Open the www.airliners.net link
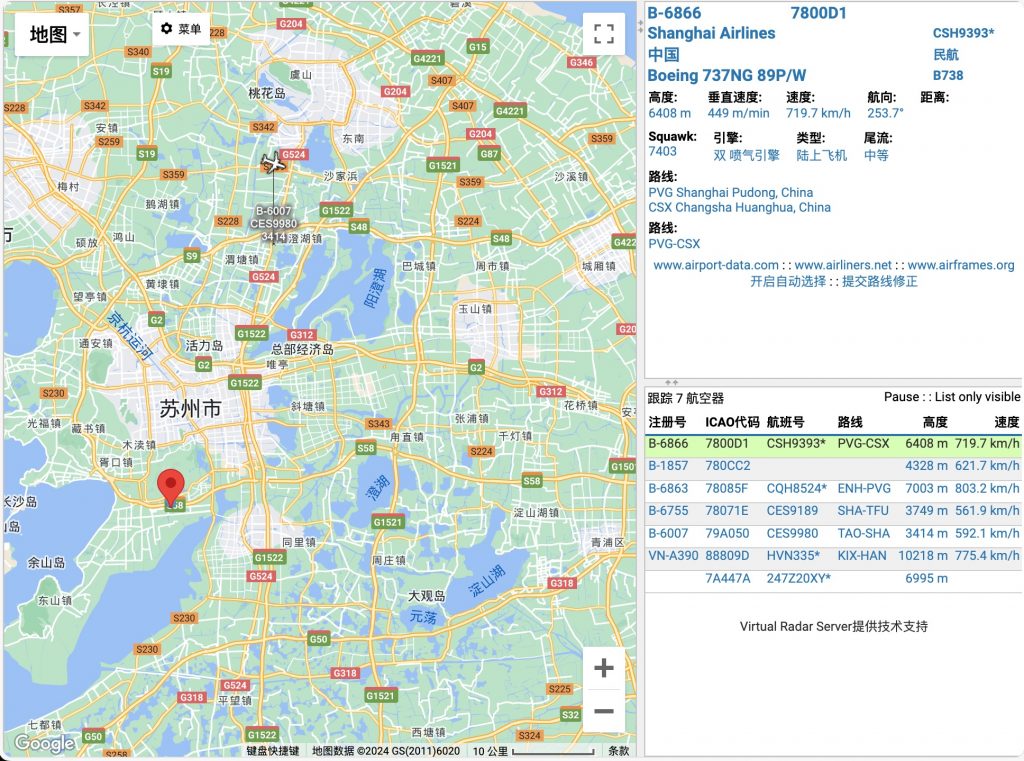Screen dimensions: 1024x761 click(842, 265)
